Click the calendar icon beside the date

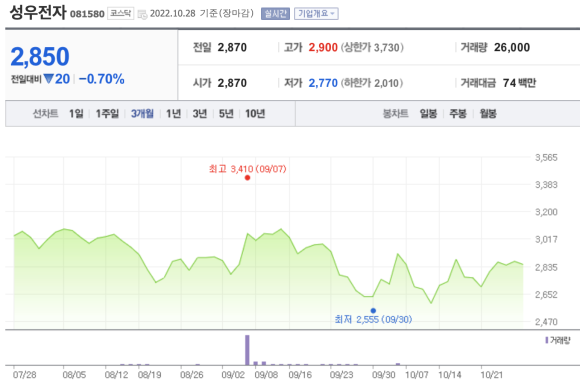coord(142,14)
